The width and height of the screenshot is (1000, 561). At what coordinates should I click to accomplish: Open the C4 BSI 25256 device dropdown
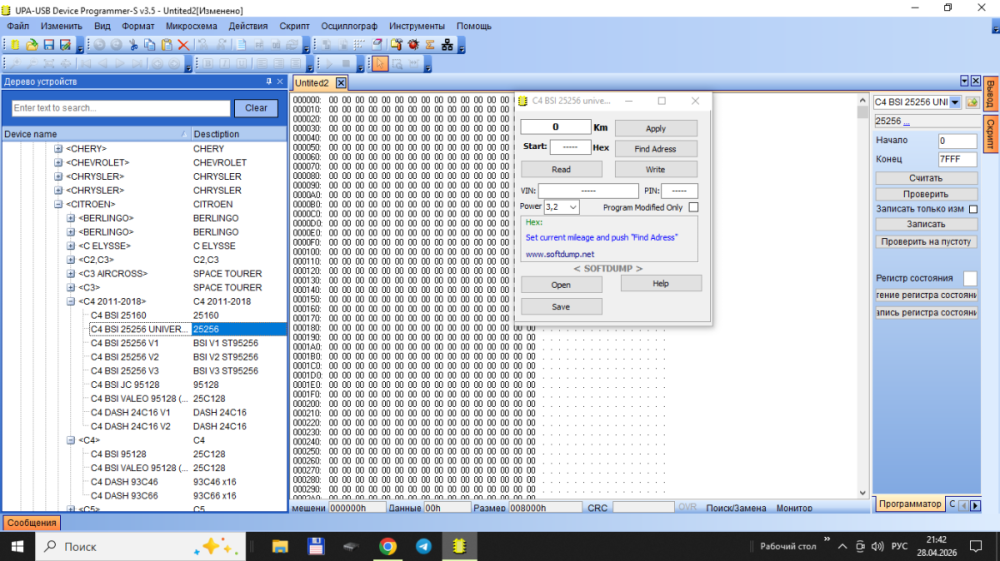[954, 102]
